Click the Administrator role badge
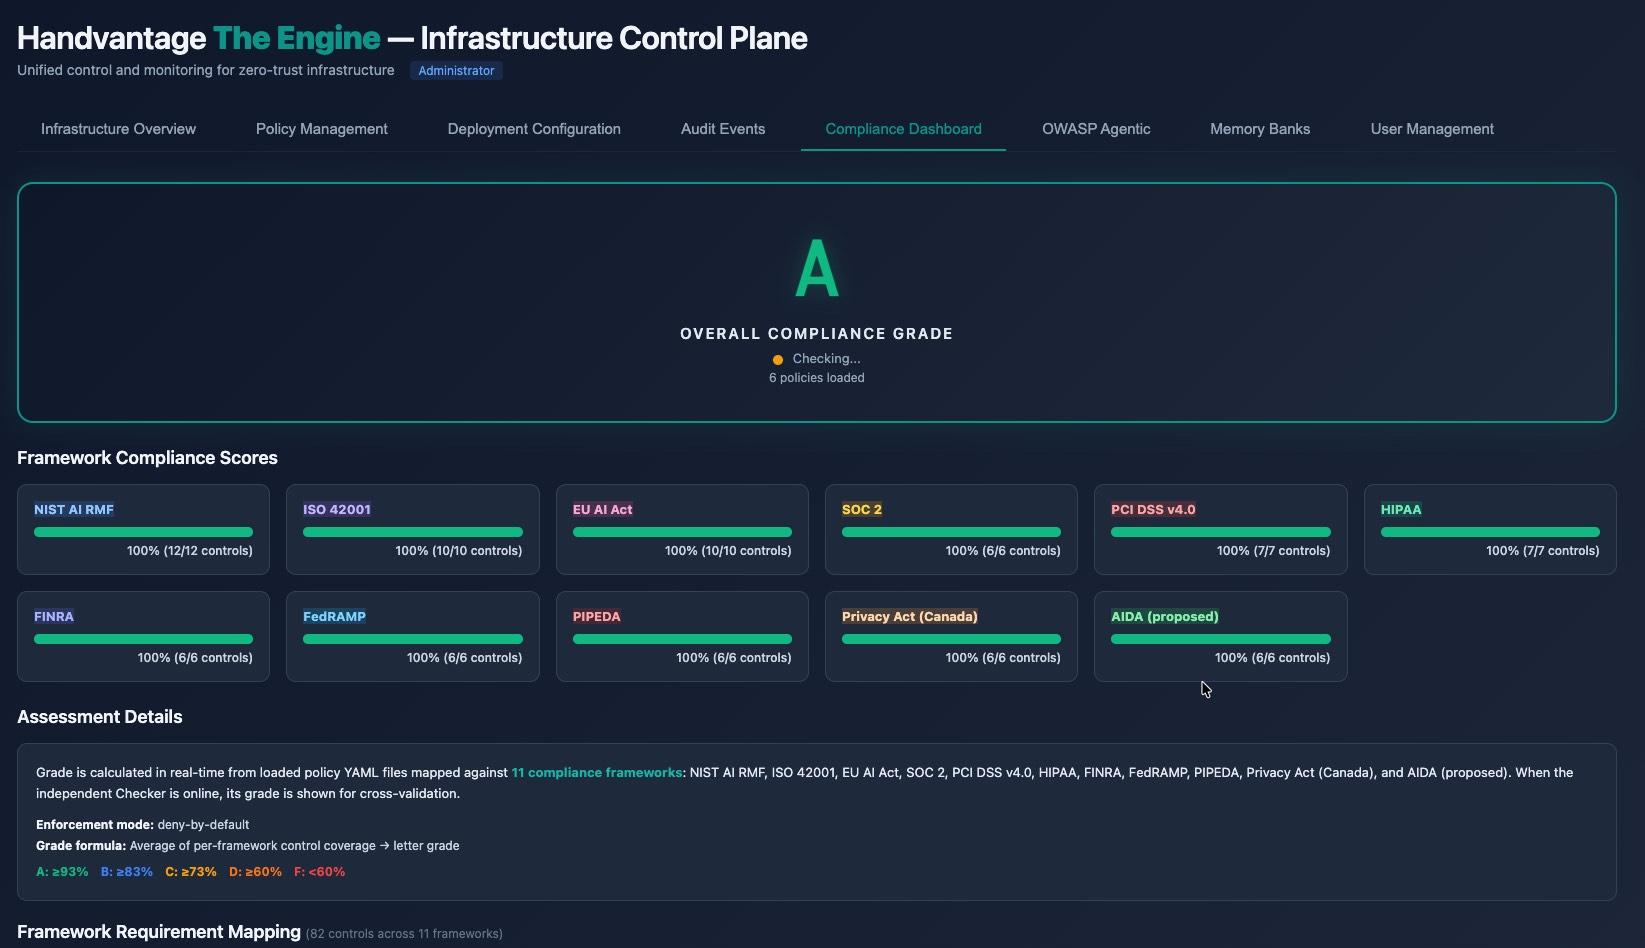 tap(456, 71)
